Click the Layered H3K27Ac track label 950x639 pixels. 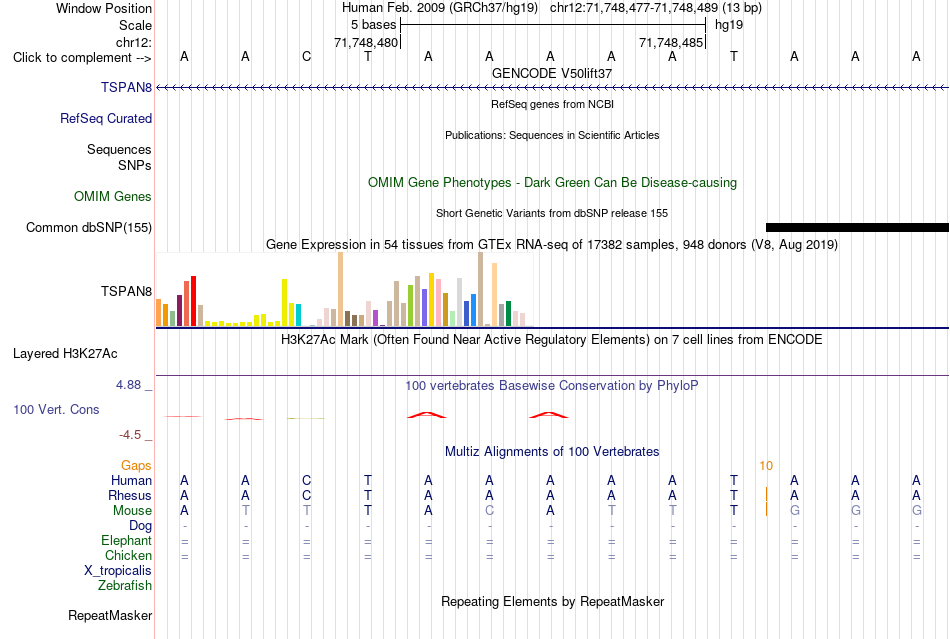point(65,354)
